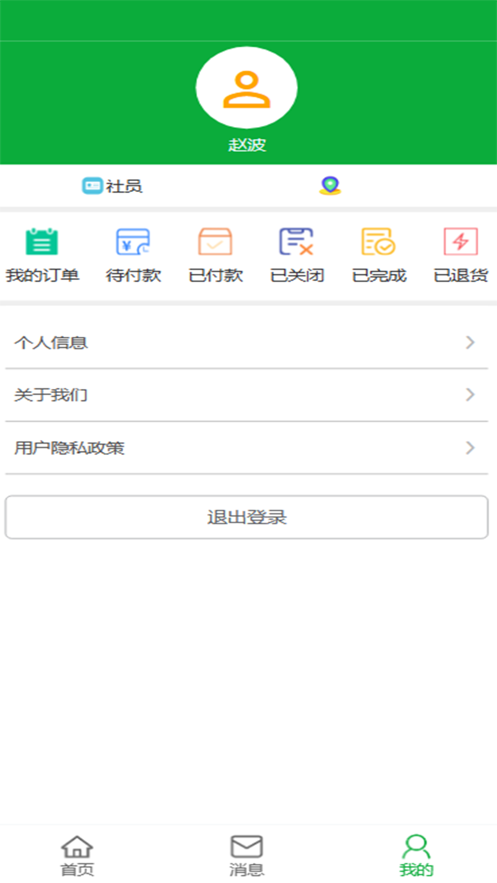Tap the orange user avatar icon
The height and width of the screenshot is (883, 497).
point(247,88)
